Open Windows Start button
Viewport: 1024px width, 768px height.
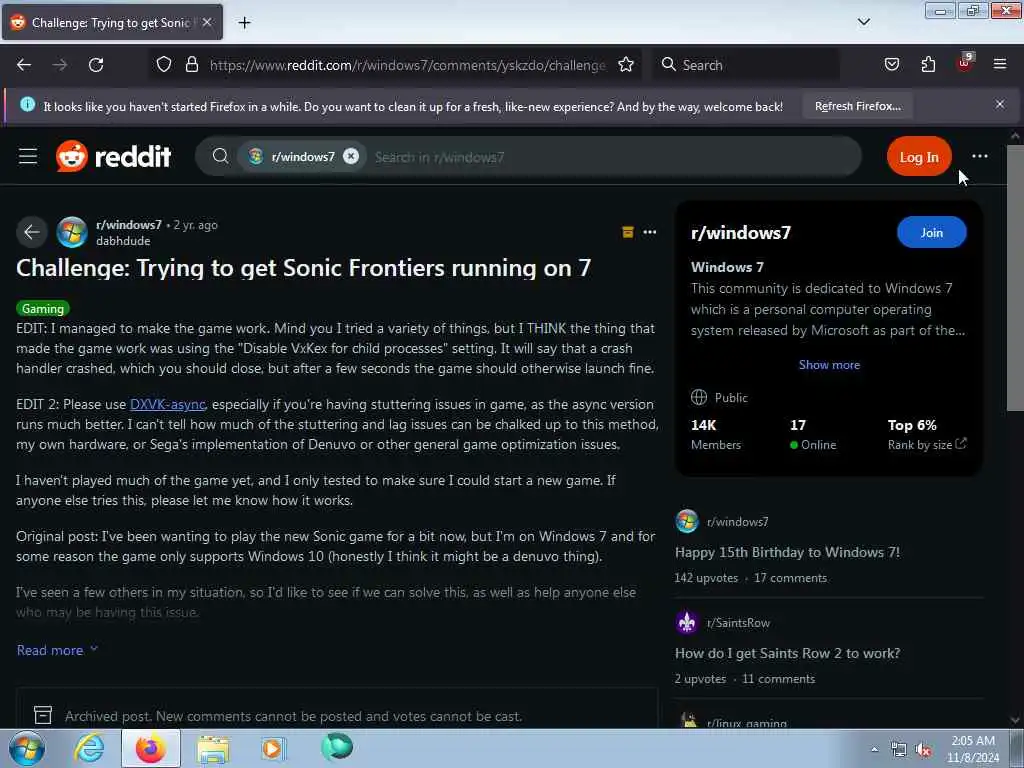point(26,748)
